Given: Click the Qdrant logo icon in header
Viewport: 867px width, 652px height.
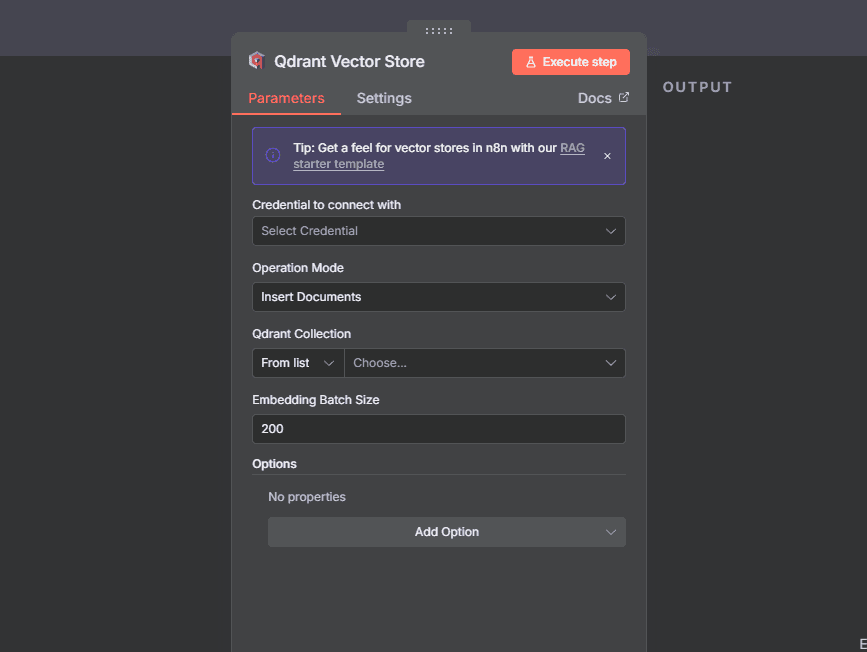Looking at the screenshot, I should 257,61.
